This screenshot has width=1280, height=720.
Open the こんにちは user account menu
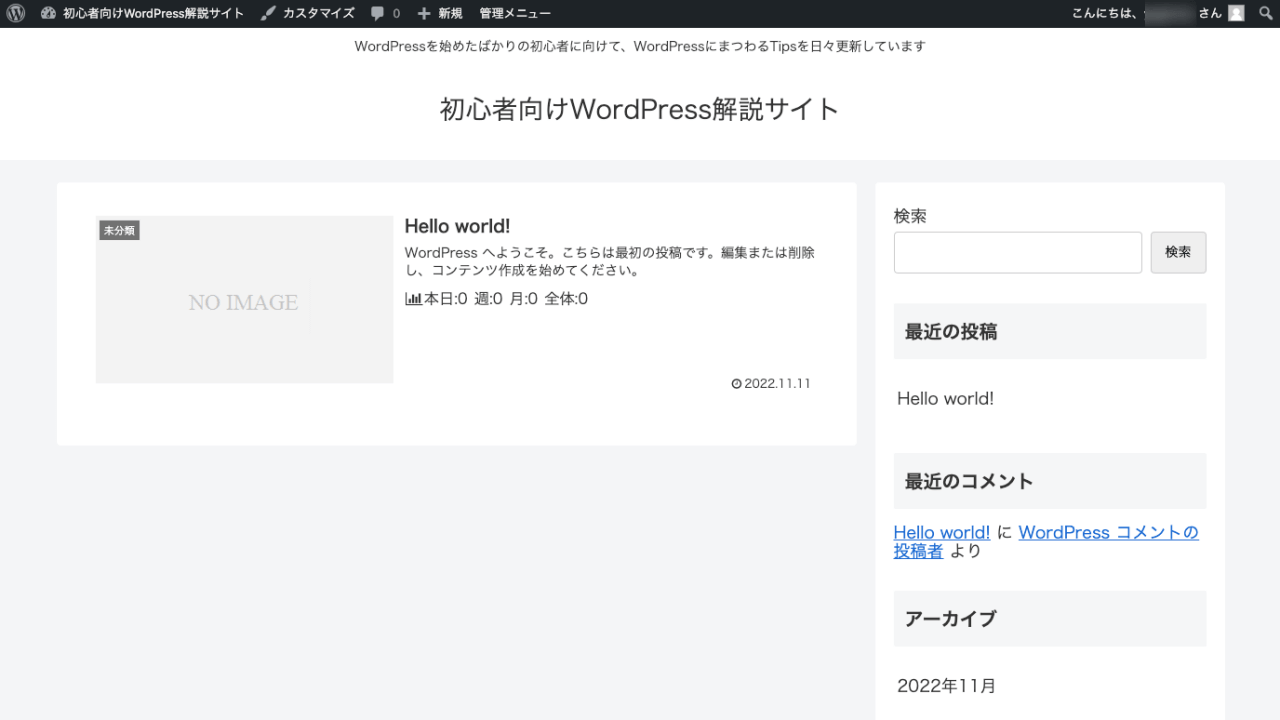point(1157,13)
